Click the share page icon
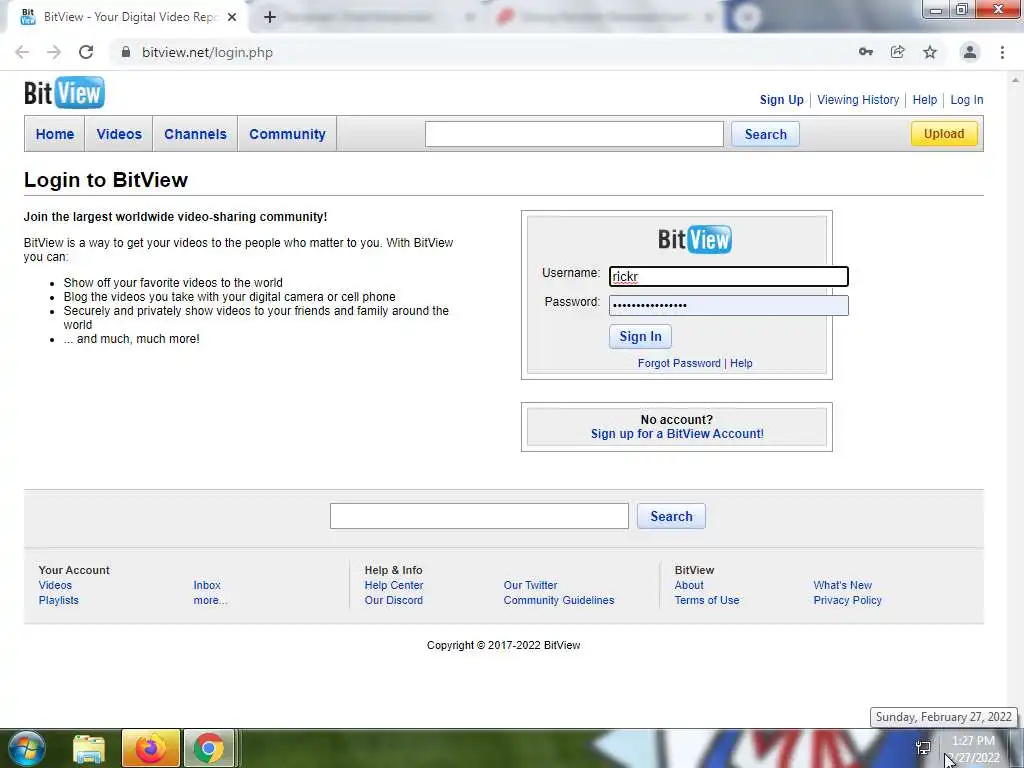 [898, 52]
